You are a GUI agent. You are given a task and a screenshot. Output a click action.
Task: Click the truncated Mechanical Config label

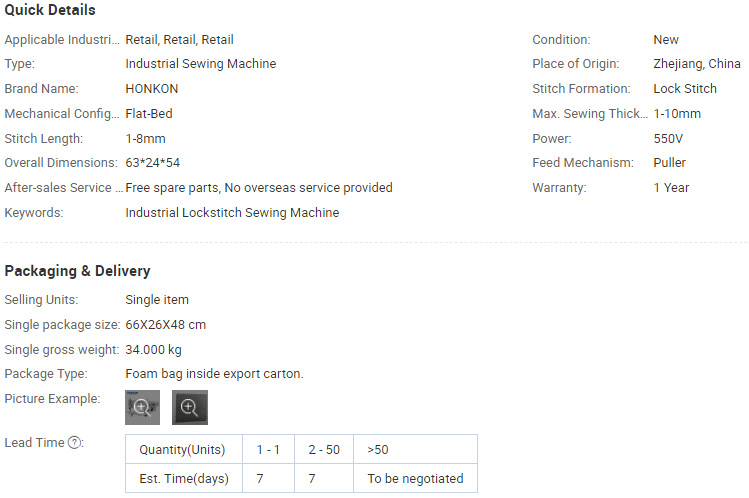[x=62, y=114]
